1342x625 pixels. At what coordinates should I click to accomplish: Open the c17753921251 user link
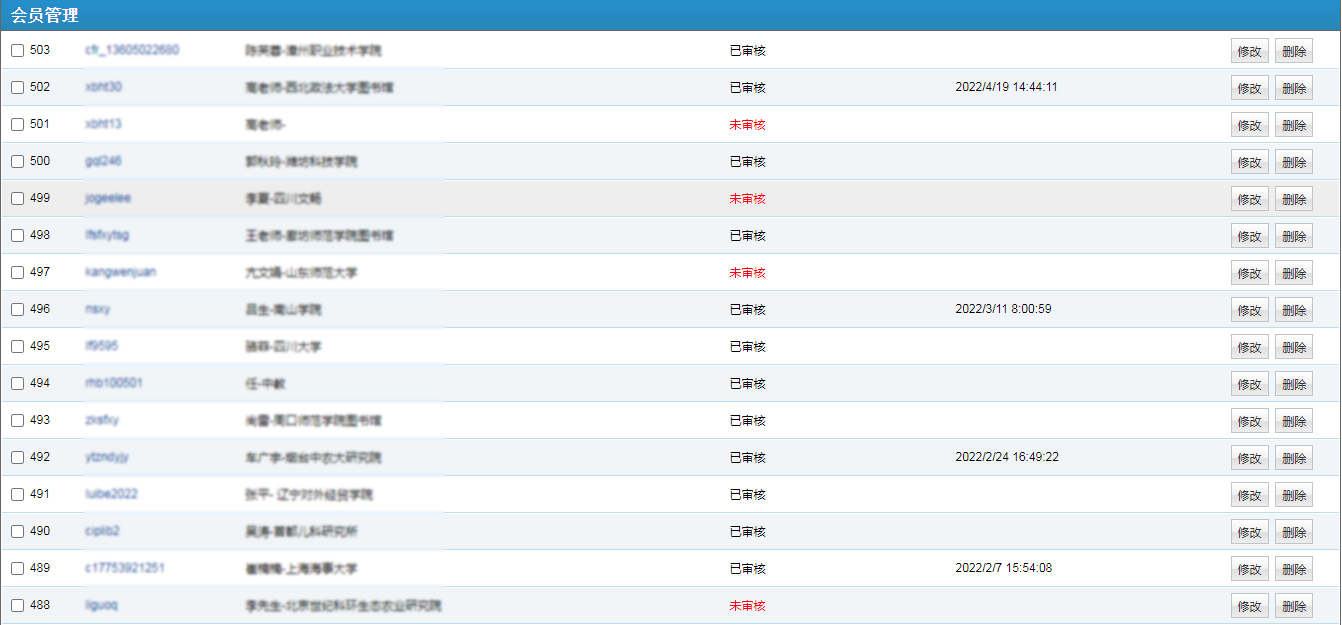[124, 568]
